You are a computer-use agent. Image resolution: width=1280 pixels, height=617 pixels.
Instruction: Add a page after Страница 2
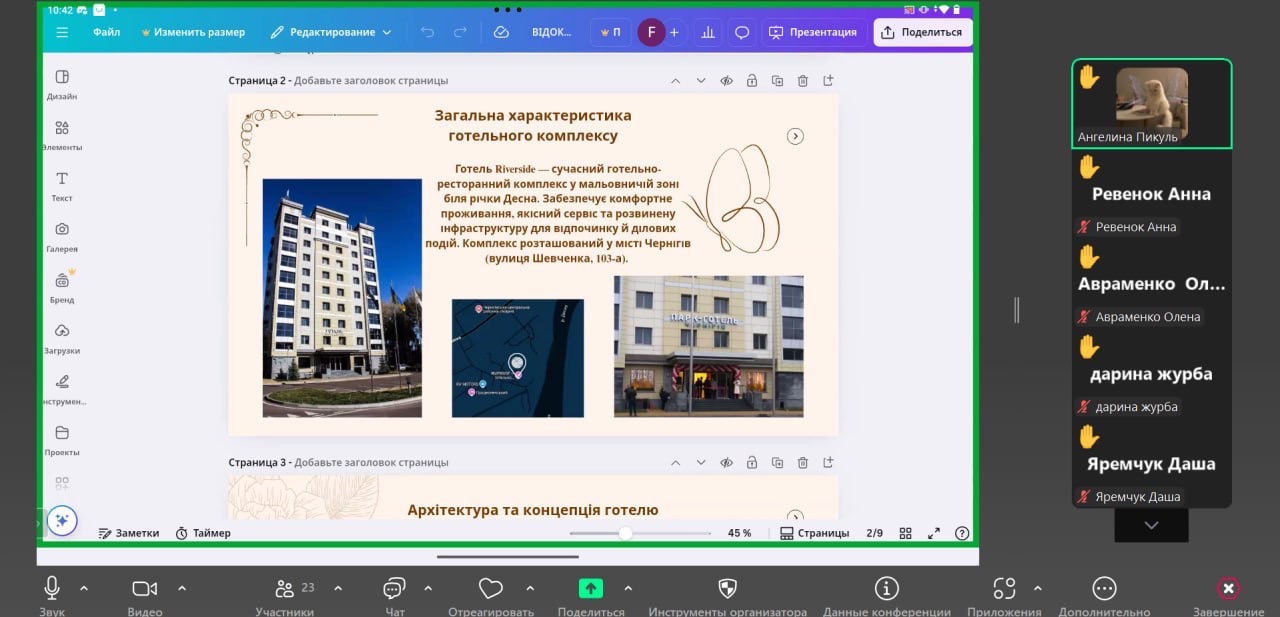[828, 81]
